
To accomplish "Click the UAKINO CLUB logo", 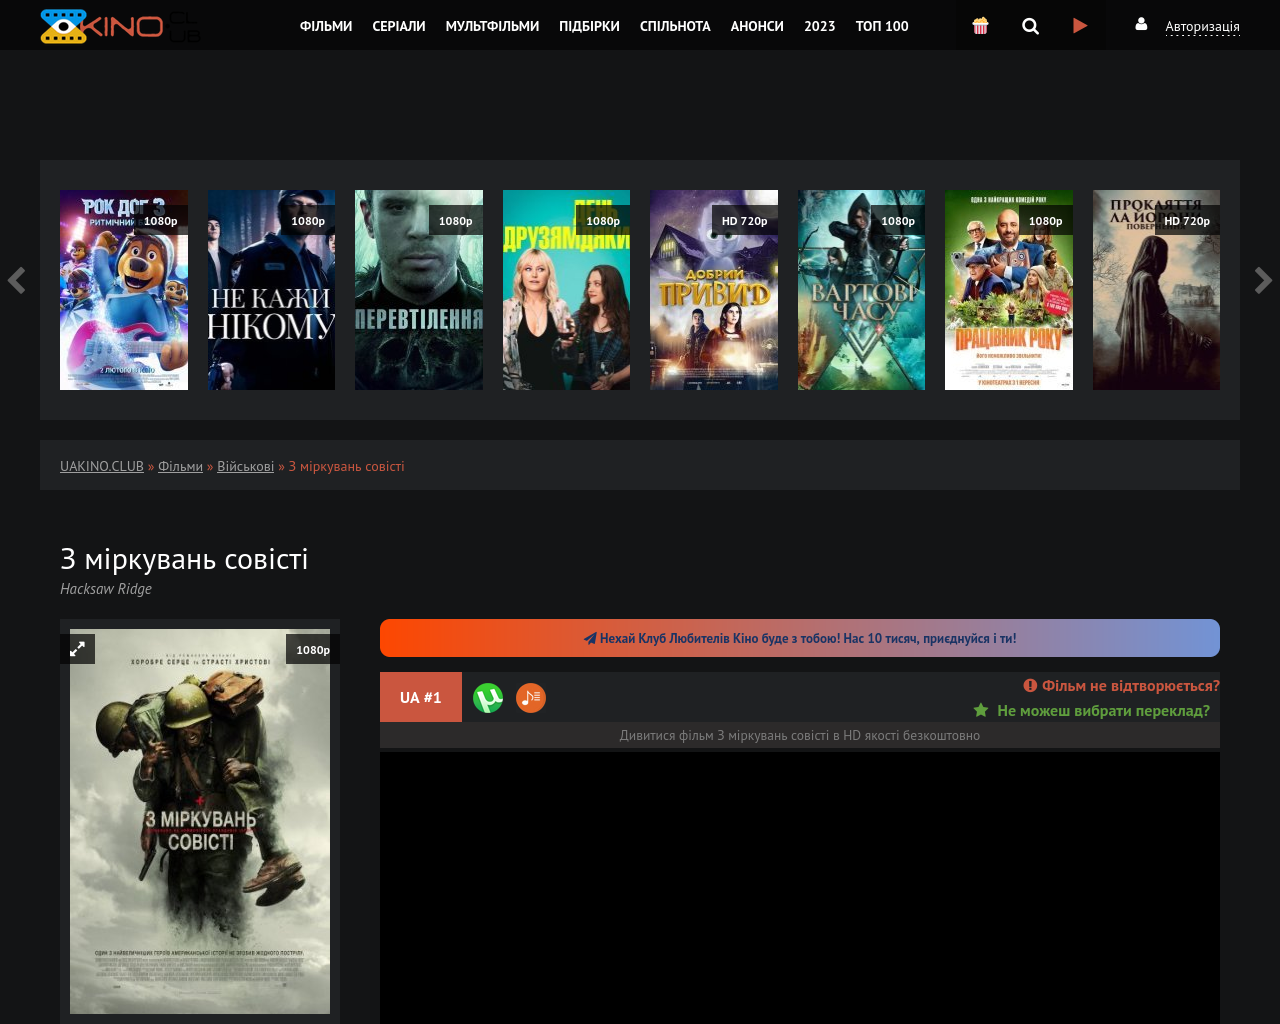I will pyautogui.click(x=120, y=26).
